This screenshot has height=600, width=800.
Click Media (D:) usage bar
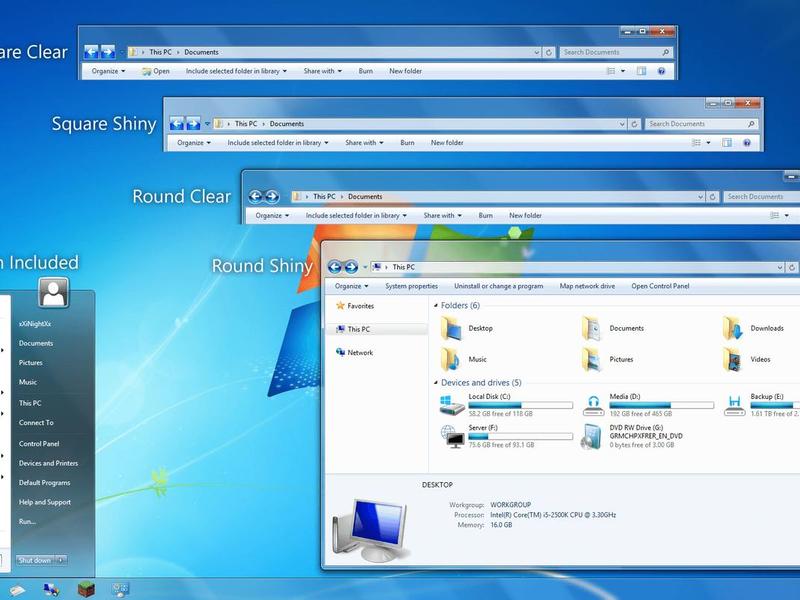coord(661,405)
